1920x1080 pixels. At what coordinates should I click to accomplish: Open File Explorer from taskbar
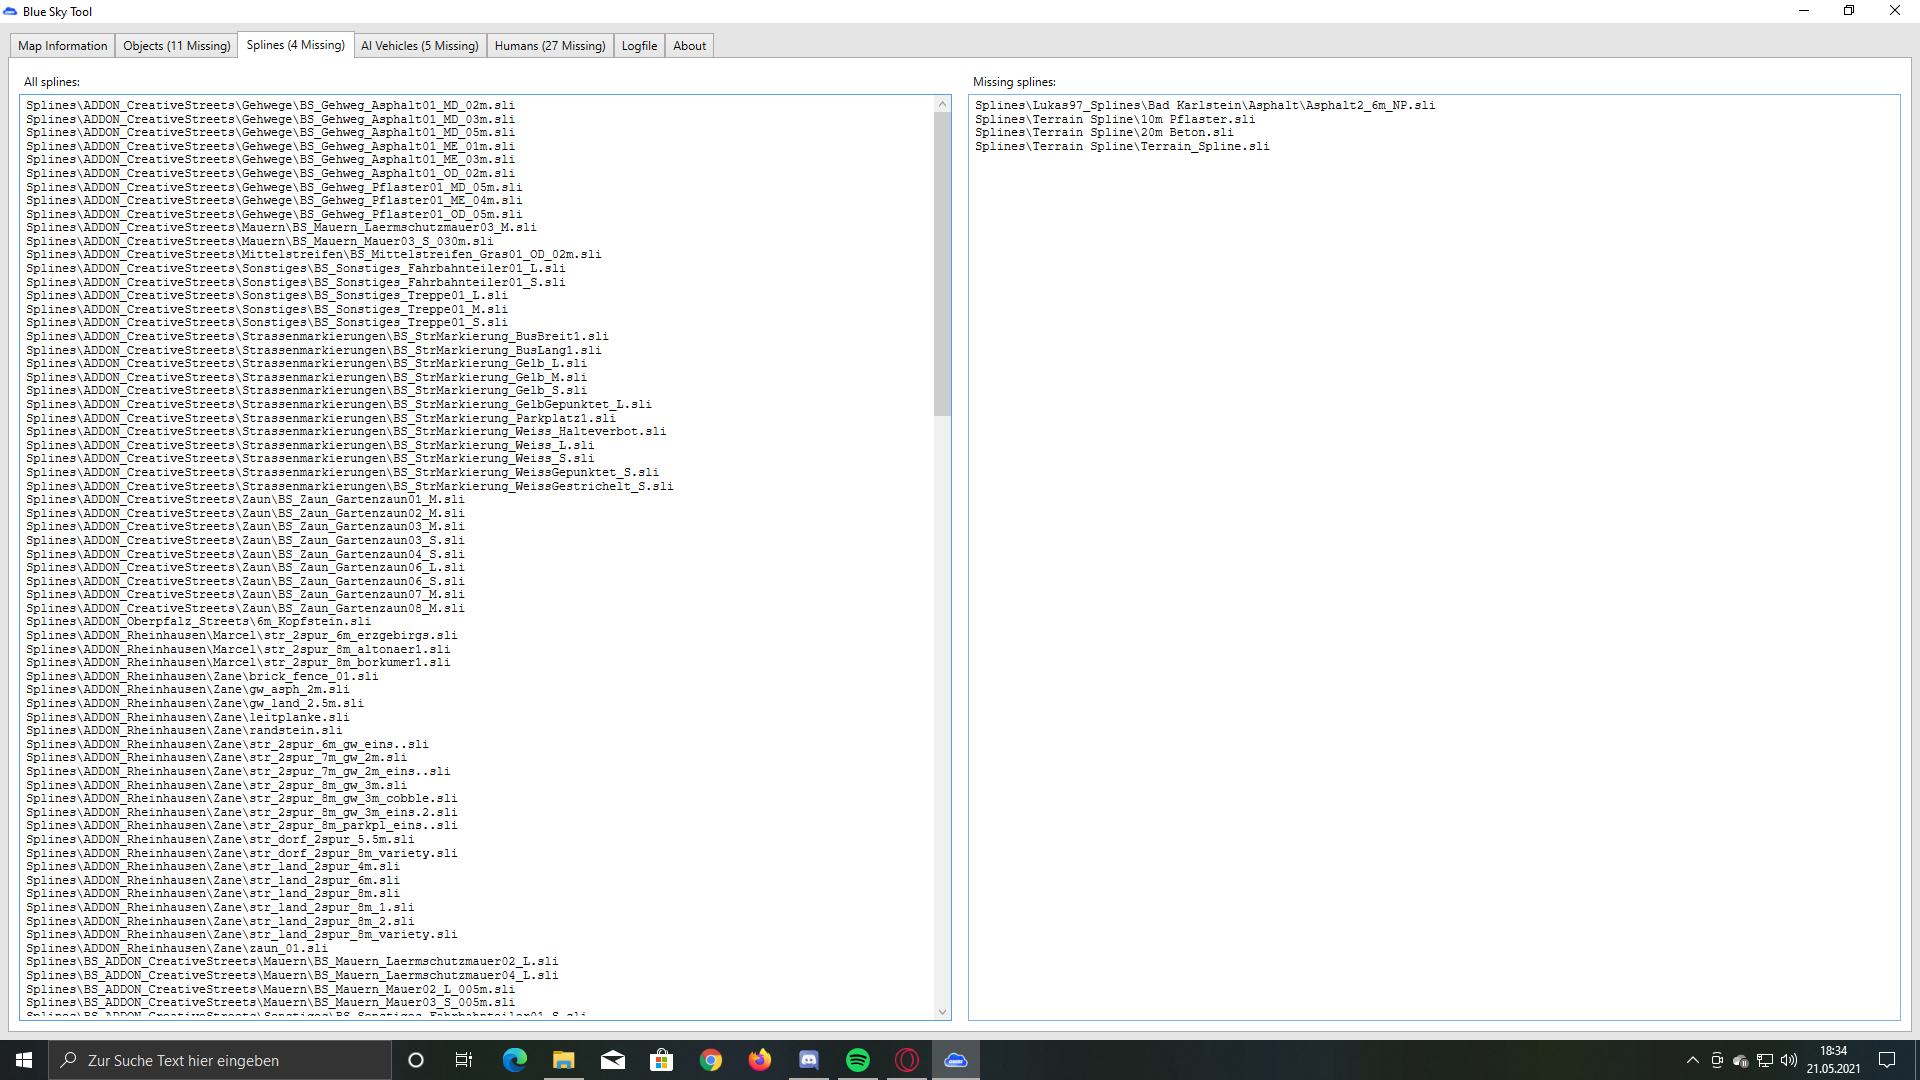564,1060
